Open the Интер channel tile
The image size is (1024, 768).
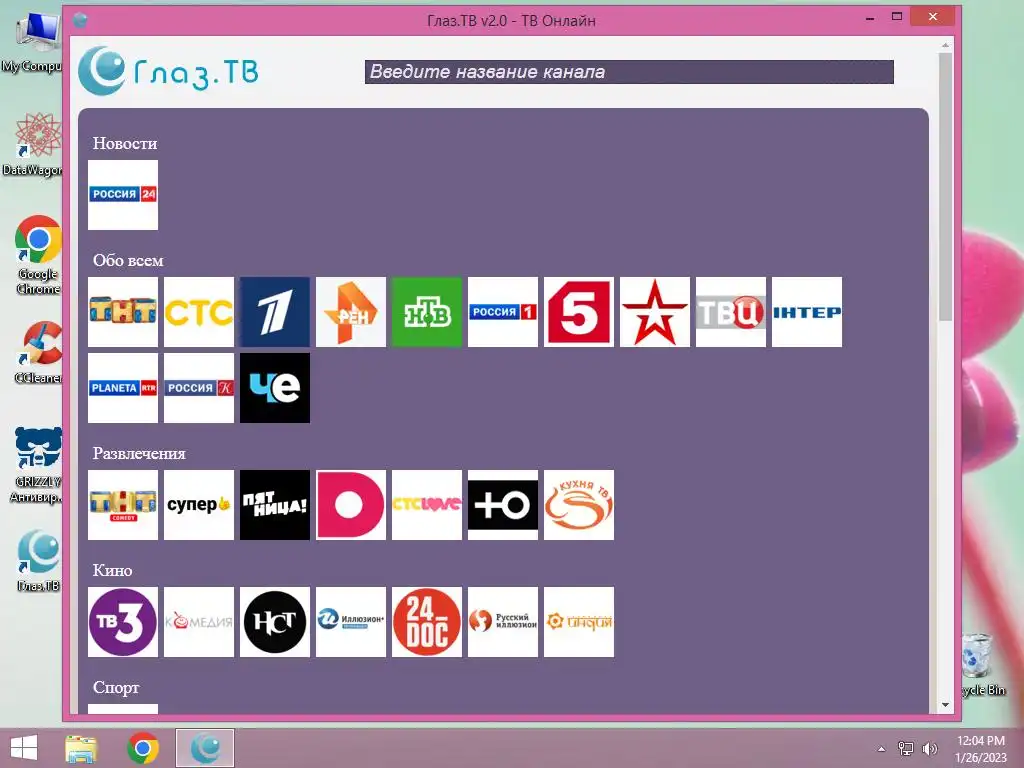tap(807, 312)
